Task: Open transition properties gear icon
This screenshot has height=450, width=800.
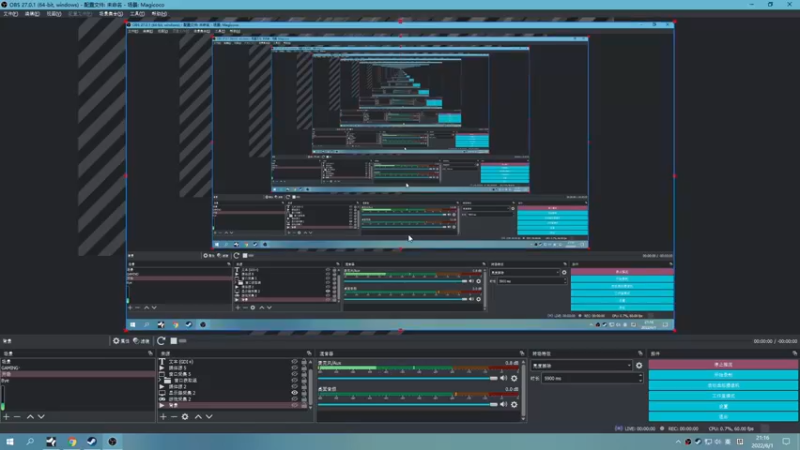Action: tap(639, 365)
